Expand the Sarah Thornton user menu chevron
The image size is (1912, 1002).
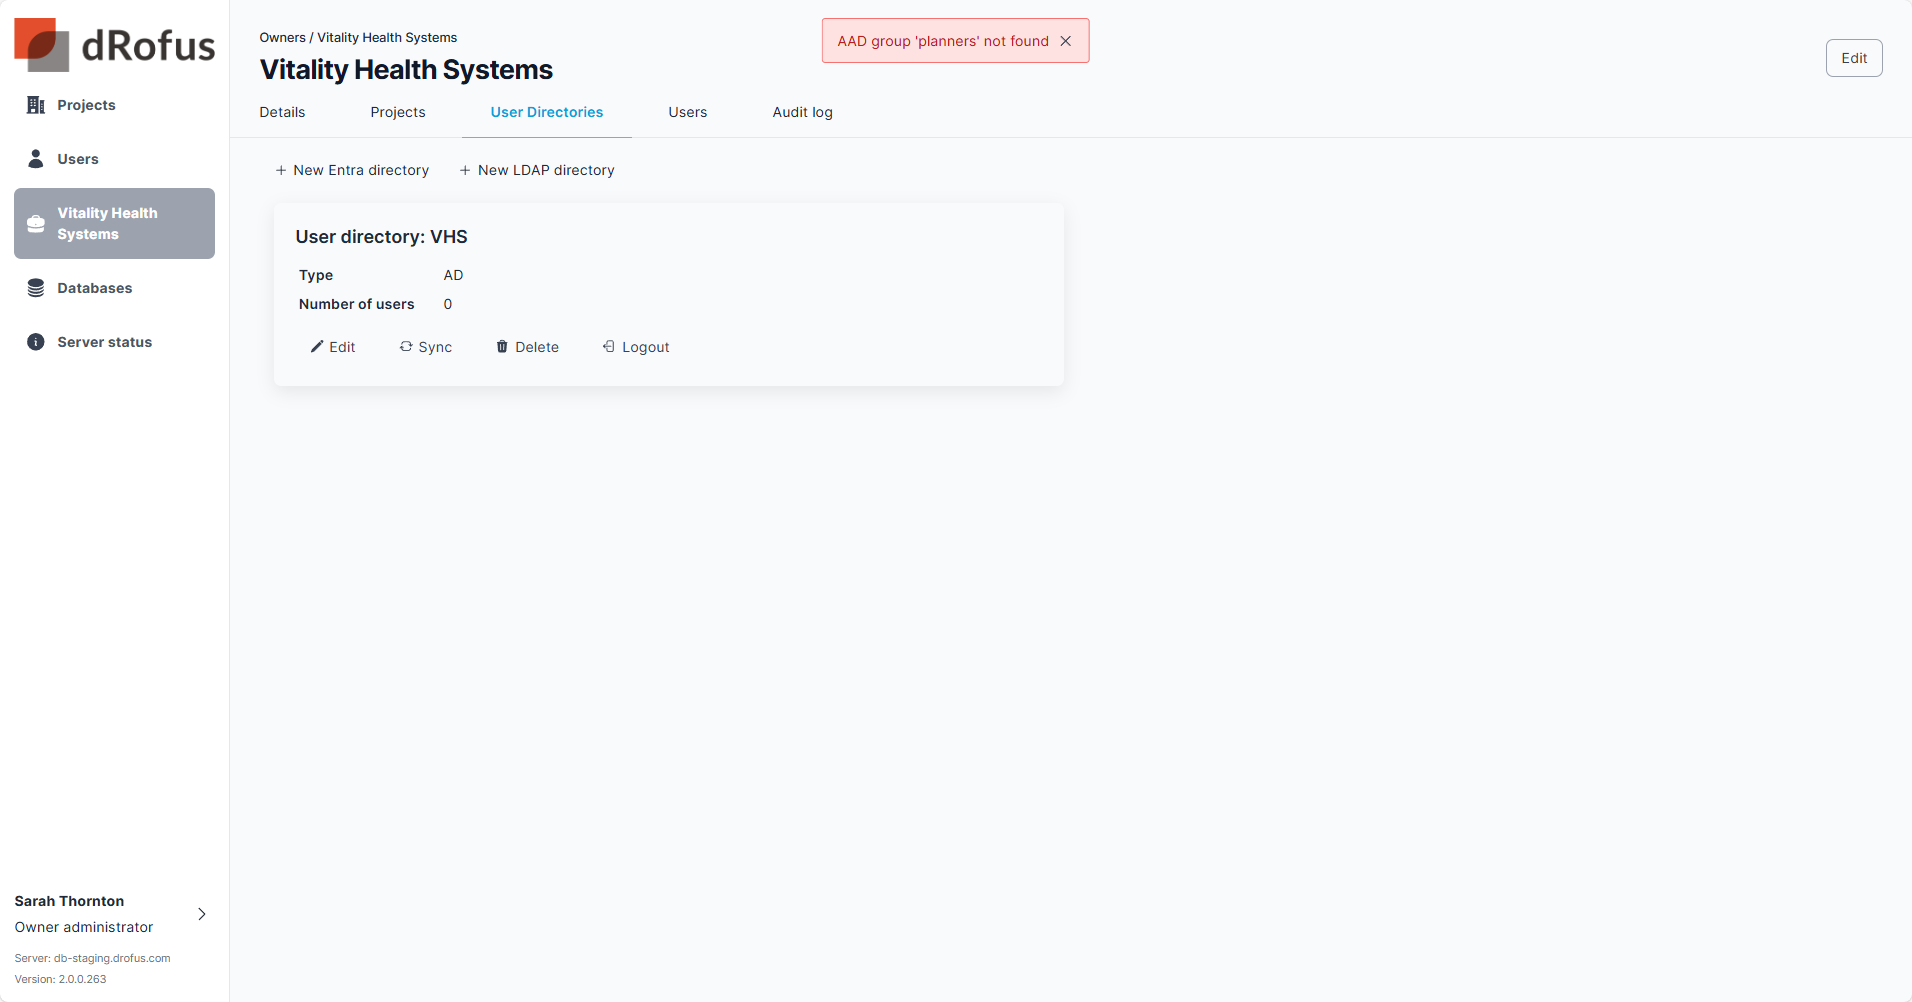pyautogui.click(x=202, y=914)
